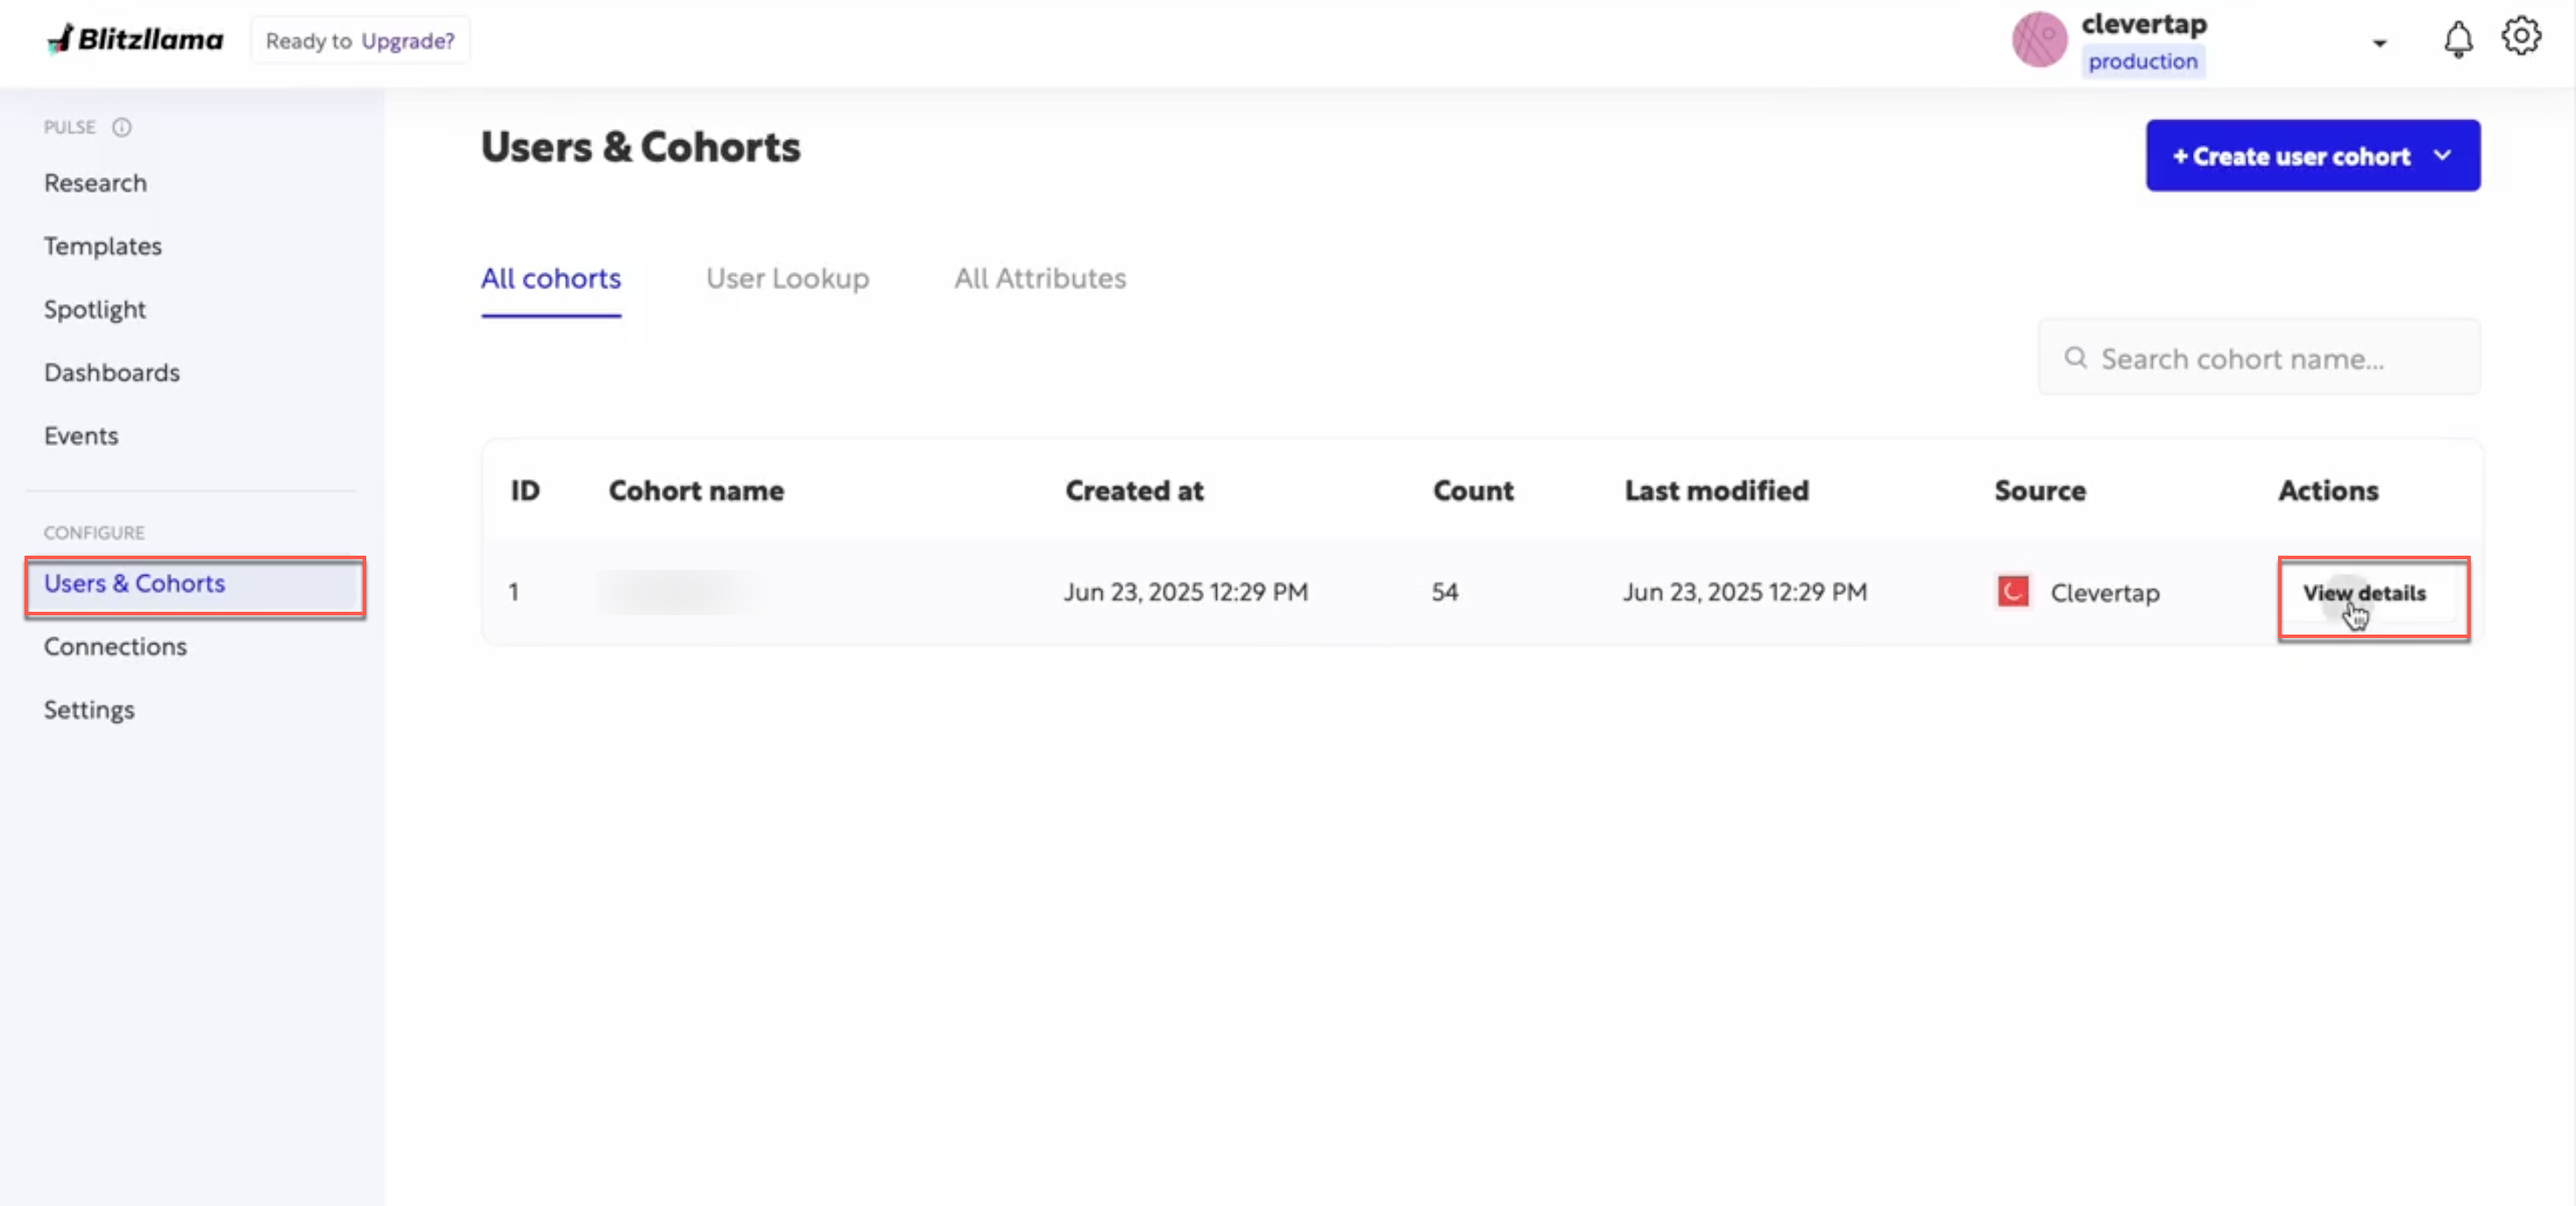Open the settings gear icon
2576x1206 pixels.
(x=2521, y=36)
